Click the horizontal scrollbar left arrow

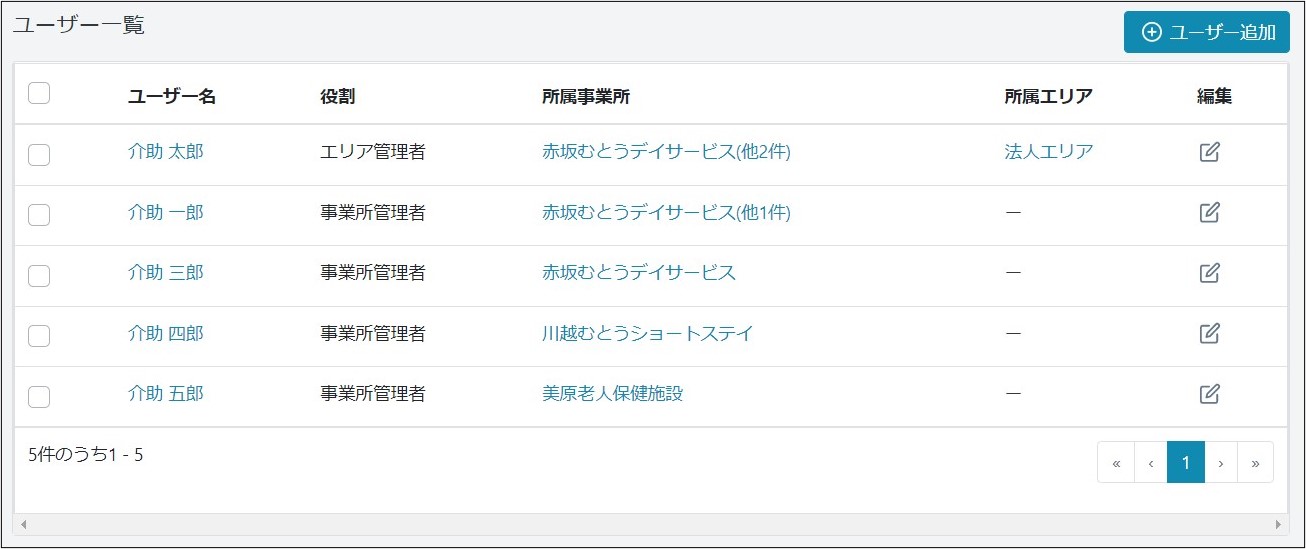(23, 524)
